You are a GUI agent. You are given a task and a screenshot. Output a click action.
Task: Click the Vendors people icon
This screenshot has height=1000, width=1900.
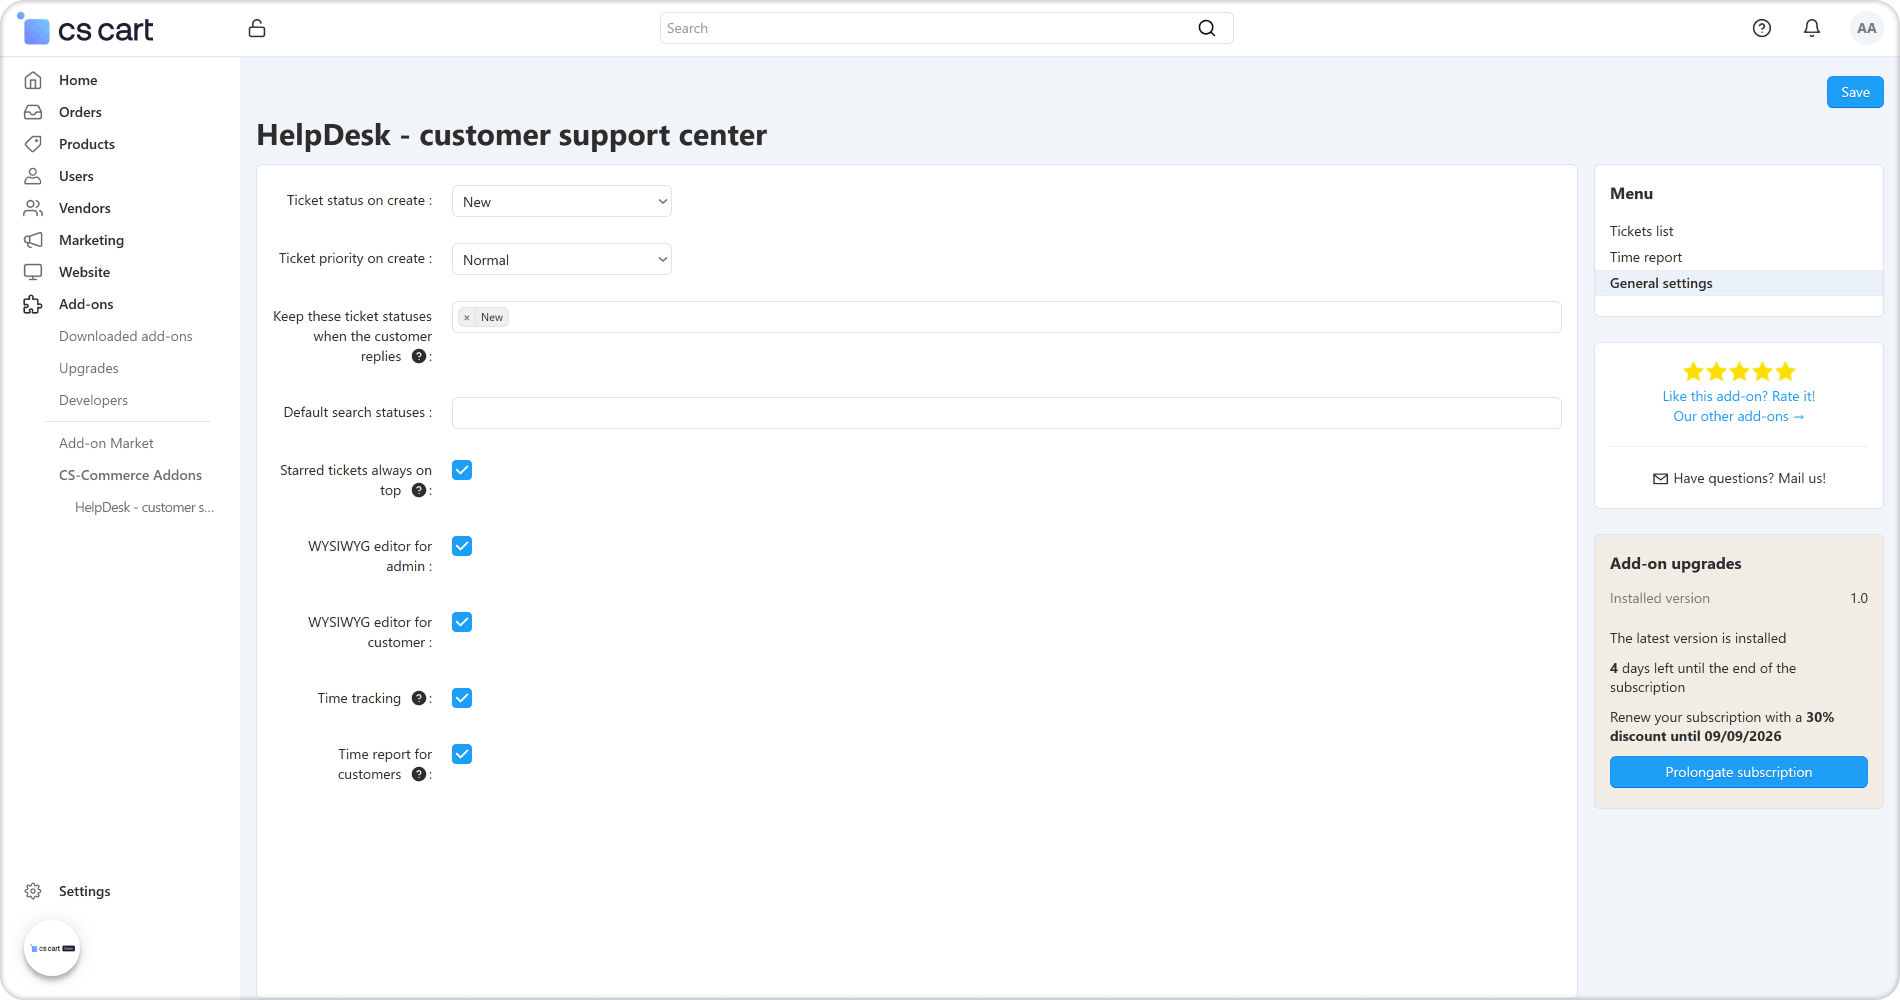point(33,208)
